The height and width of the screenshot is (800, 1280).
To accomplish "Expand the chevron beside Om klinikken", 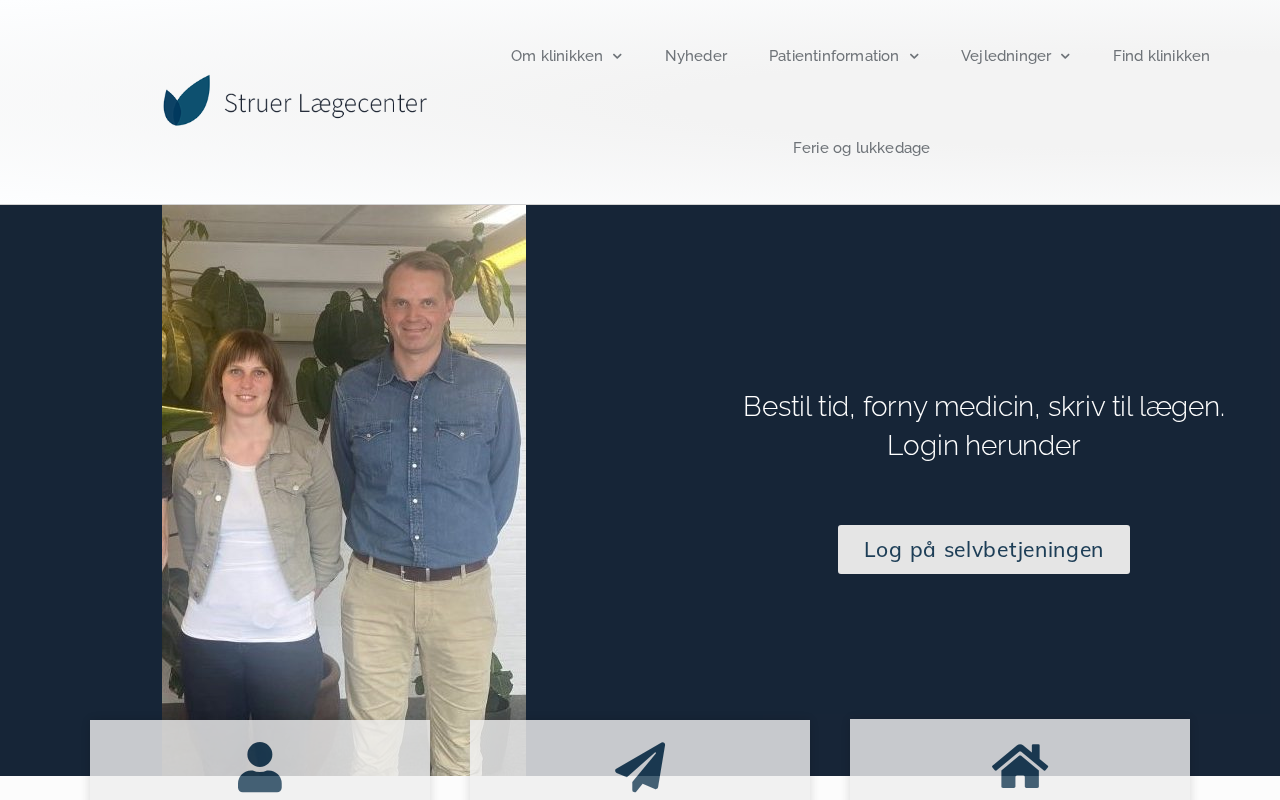I will 617,56.
